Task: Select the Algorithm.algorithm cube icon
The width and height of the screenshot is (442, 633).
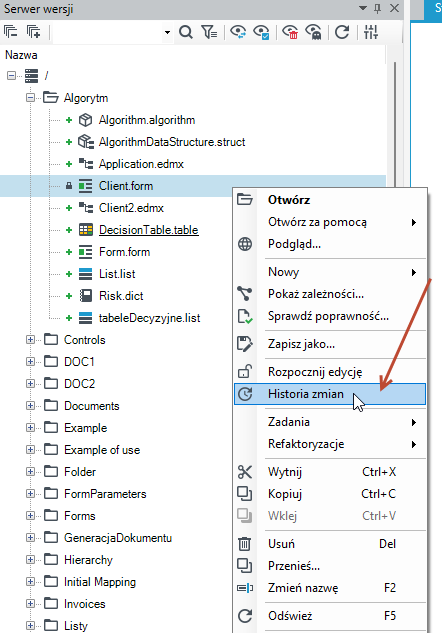Action: click(x=85, y=120)
